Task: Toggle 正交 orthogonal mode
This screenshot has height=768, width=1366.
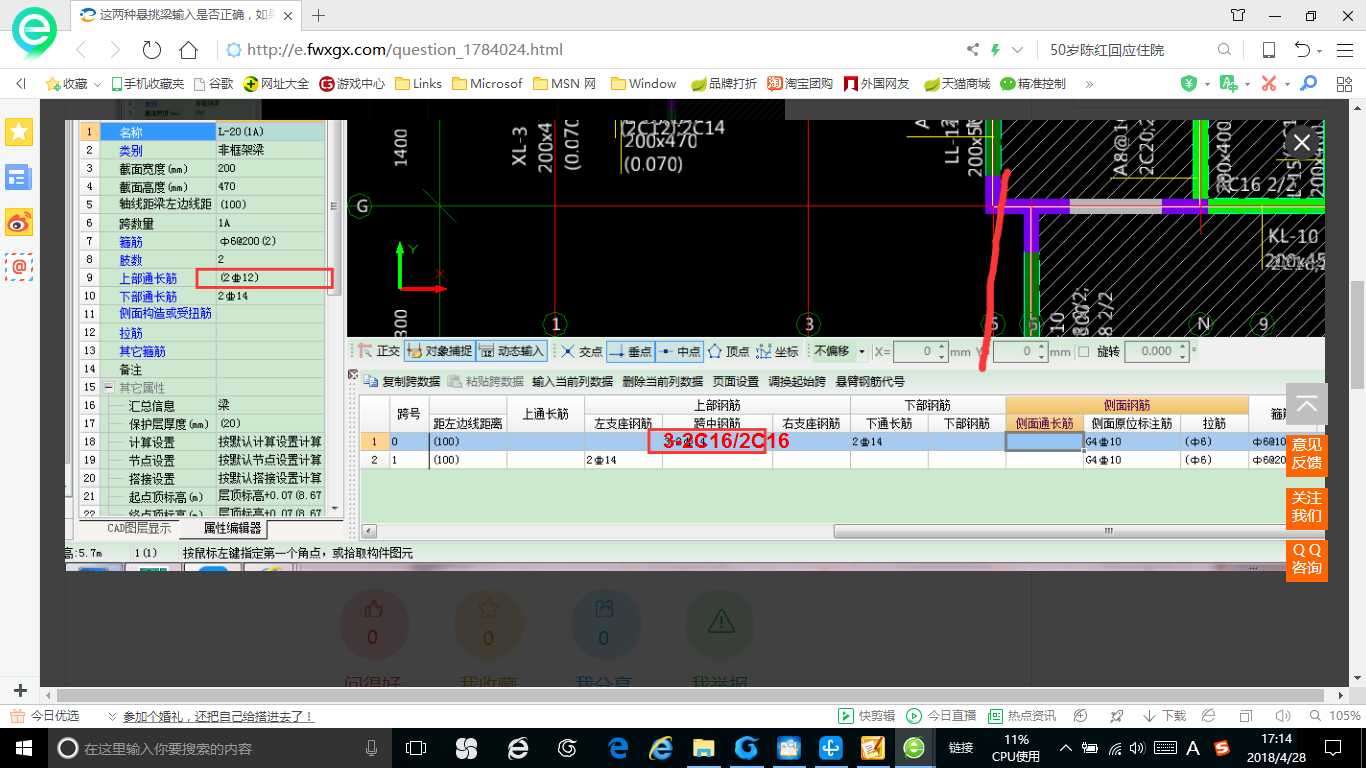Action: pyautogui.click(x=379, y=351)
